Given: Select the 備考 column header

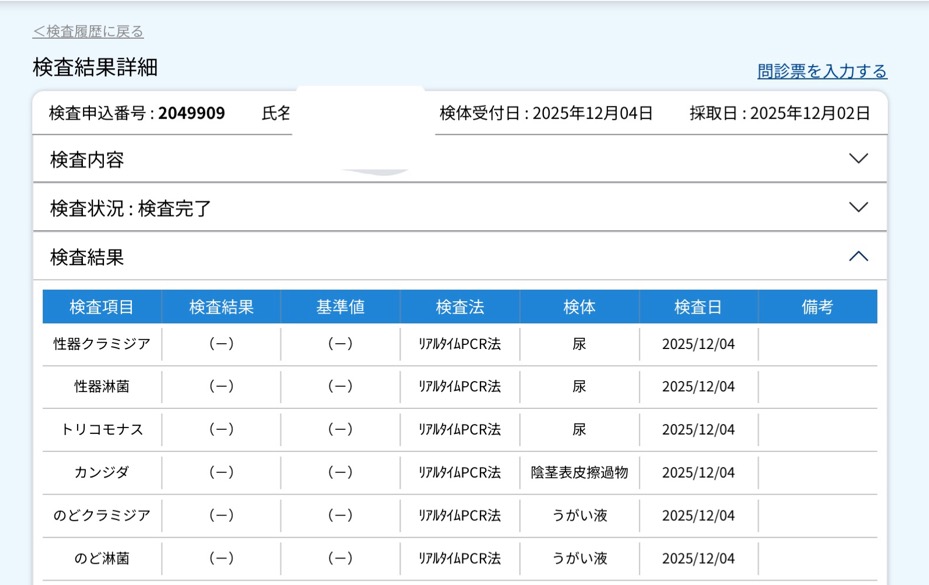Looking at the screenshot, I should pos(817,307).
